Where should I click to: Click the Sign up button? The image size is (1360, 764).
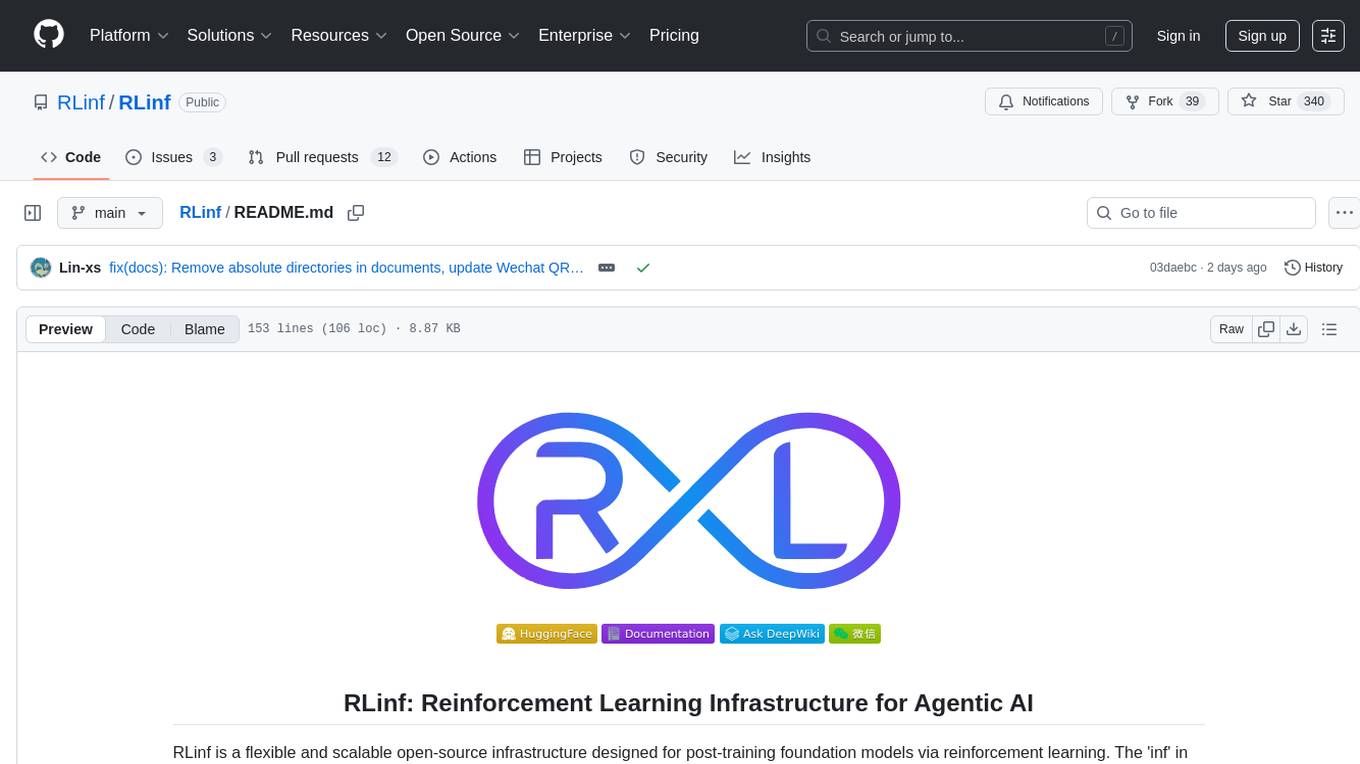1262,36
